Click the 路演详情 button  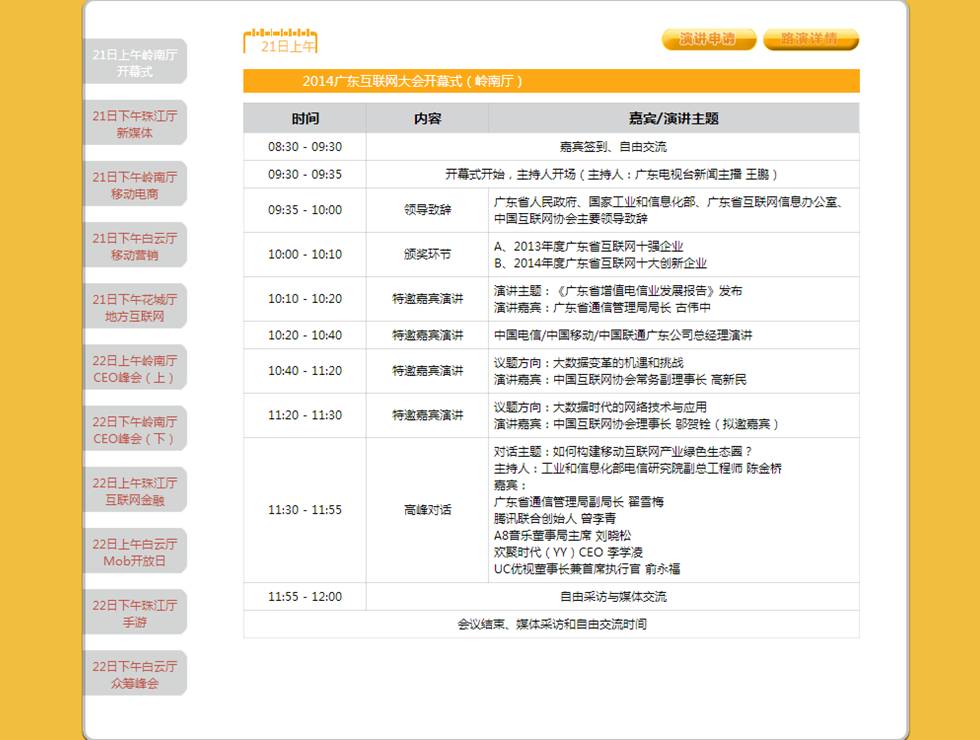pyautogui.click(x=811, y=39)
